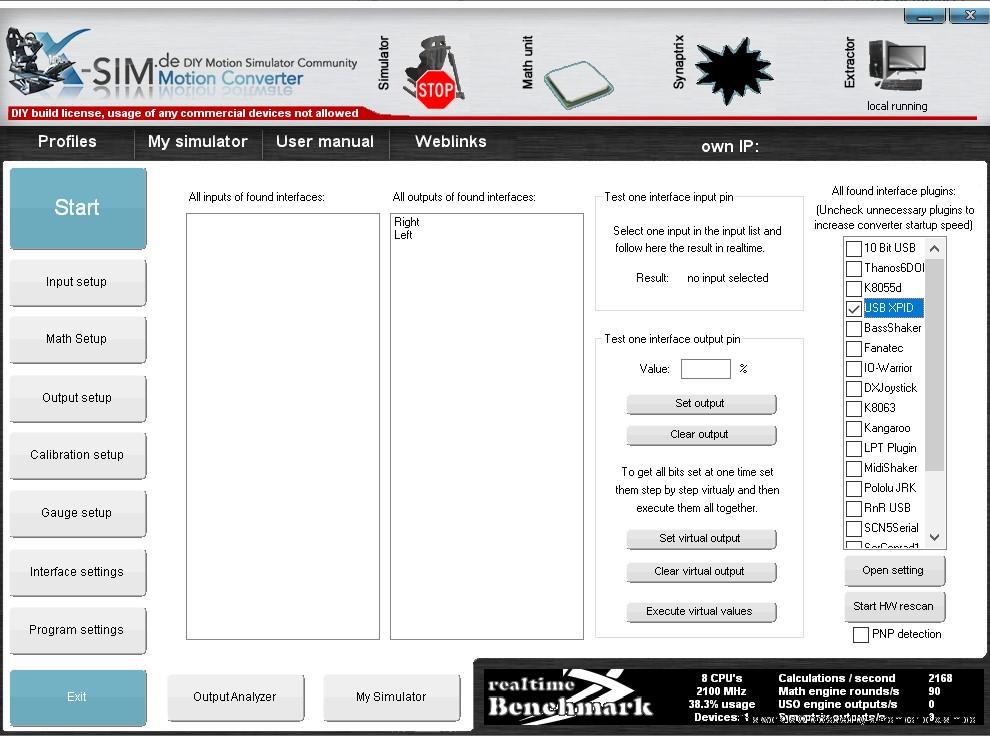
Task: Focus the output Value percent field
Action: [x=706, y=369]
